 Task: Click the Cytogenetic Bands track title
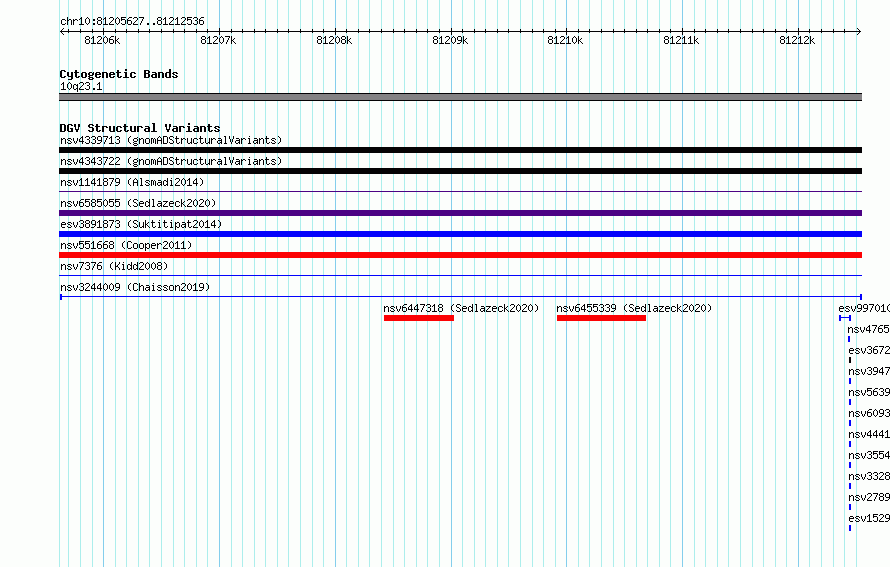[119, 74]
